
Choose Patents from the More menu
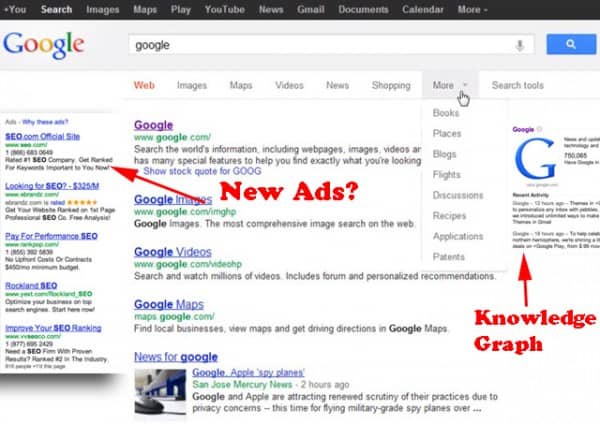pos(449,257)
